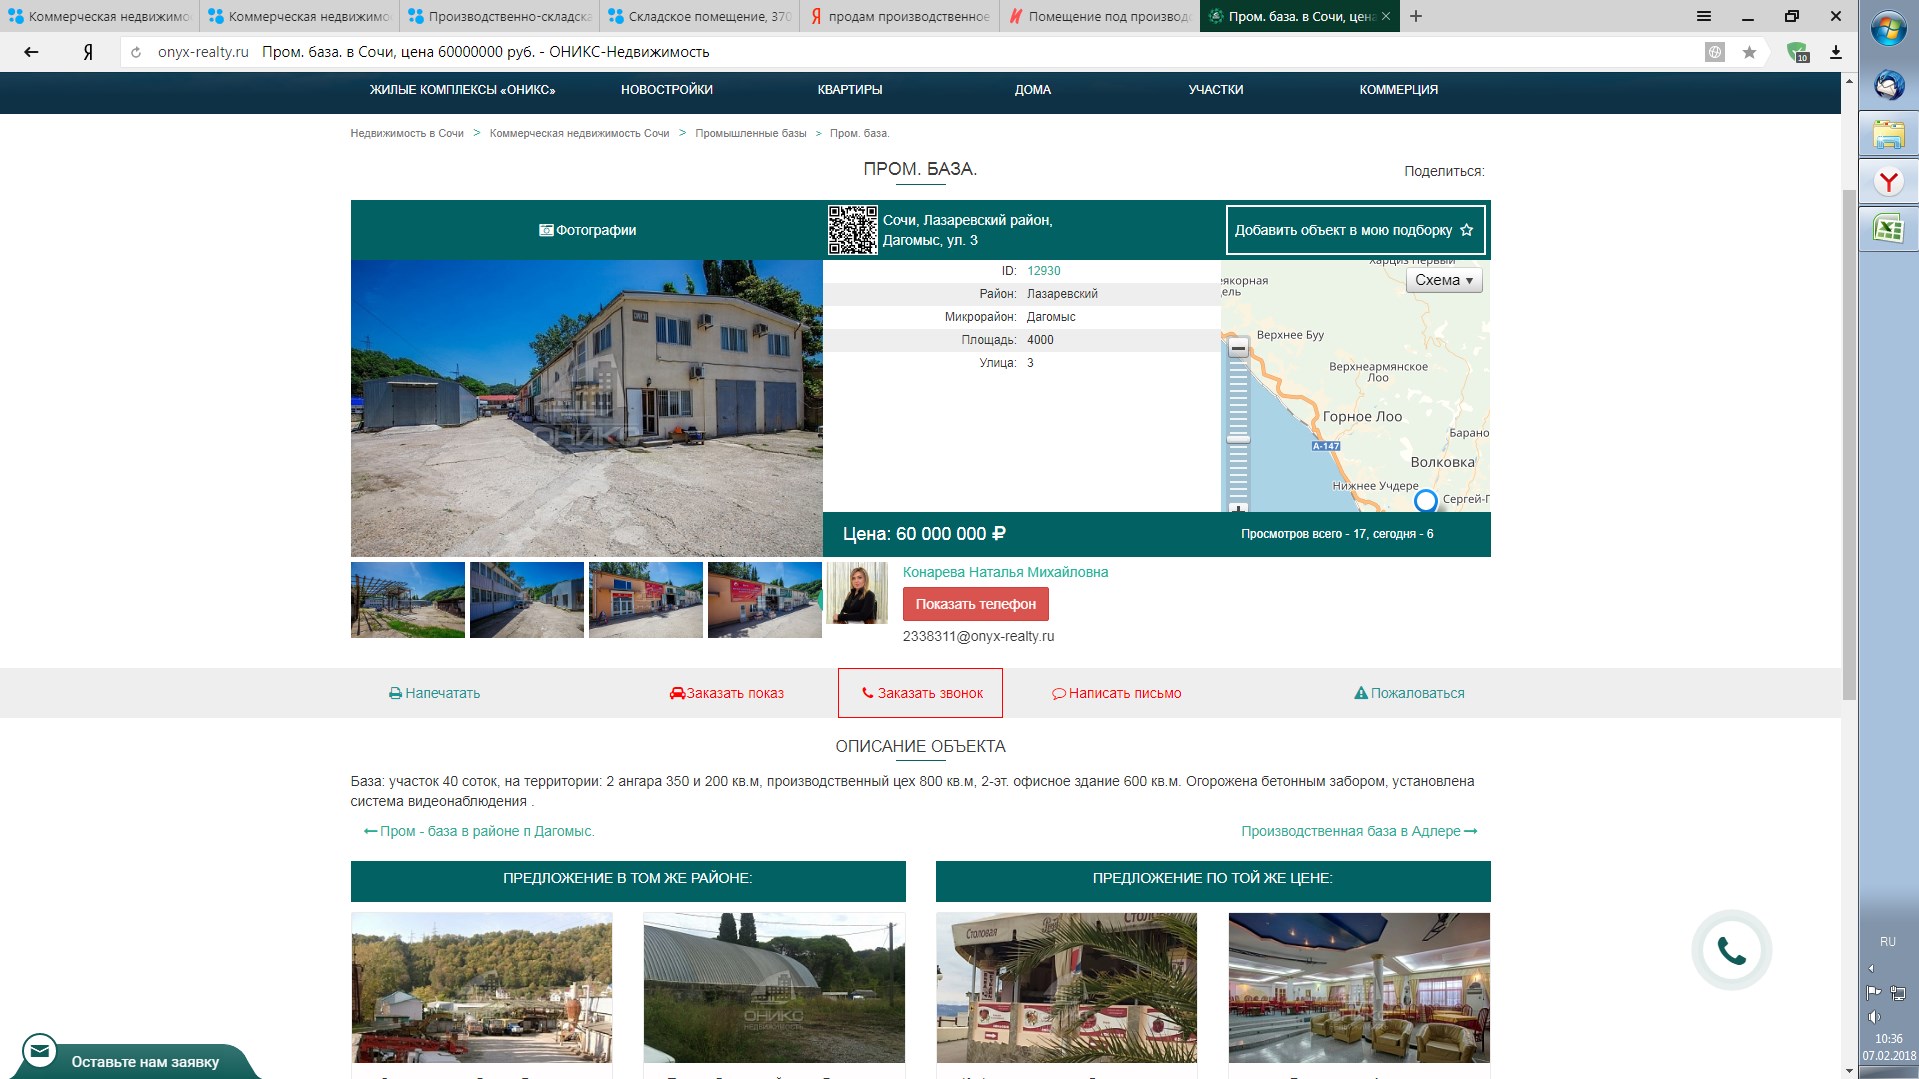This screenshot has height=1079, width=1919.
Task: Go back with the browser arrow
Action: [31, 52]
